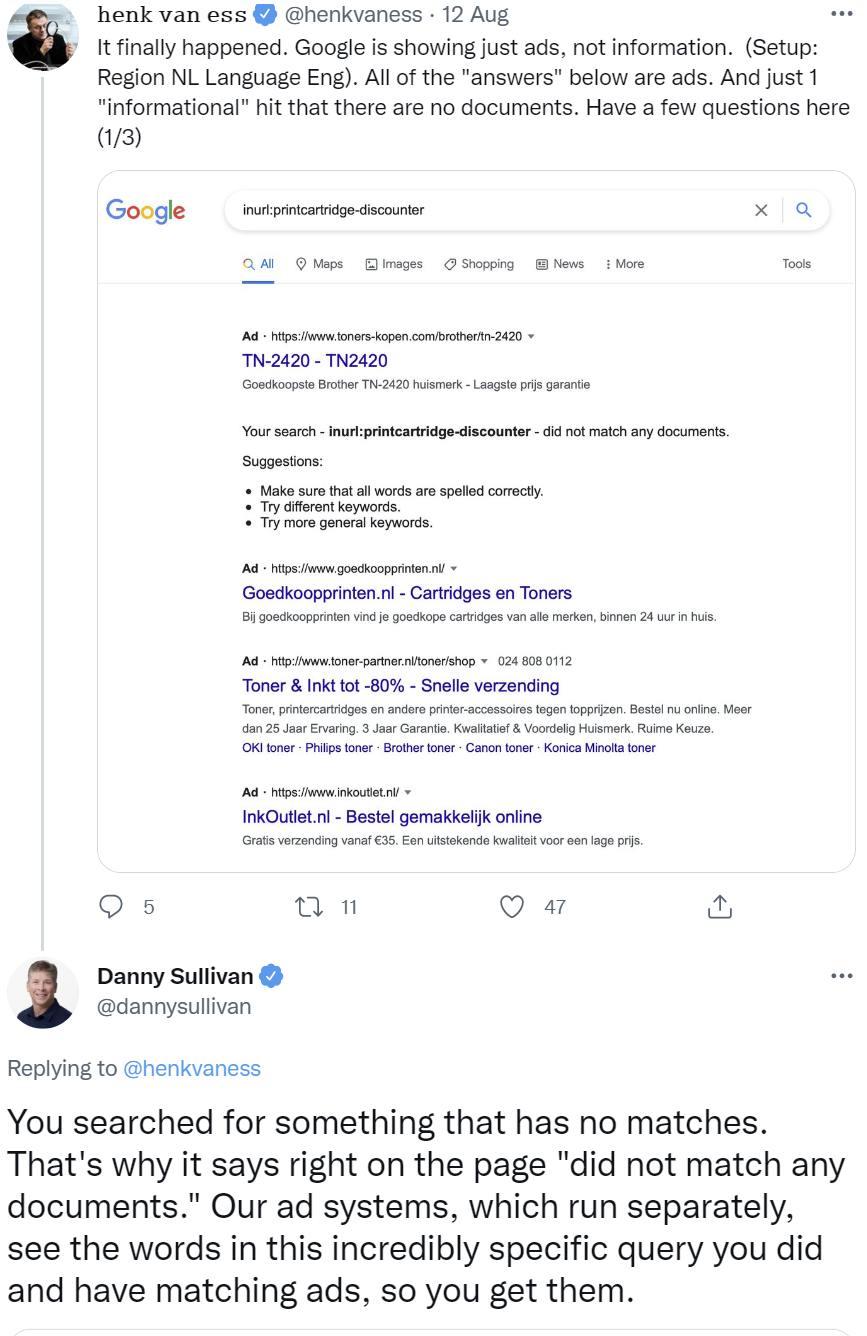Click the Google logo
The width and height of the screenshot is (867, 1336).
(x=145, y=211)
